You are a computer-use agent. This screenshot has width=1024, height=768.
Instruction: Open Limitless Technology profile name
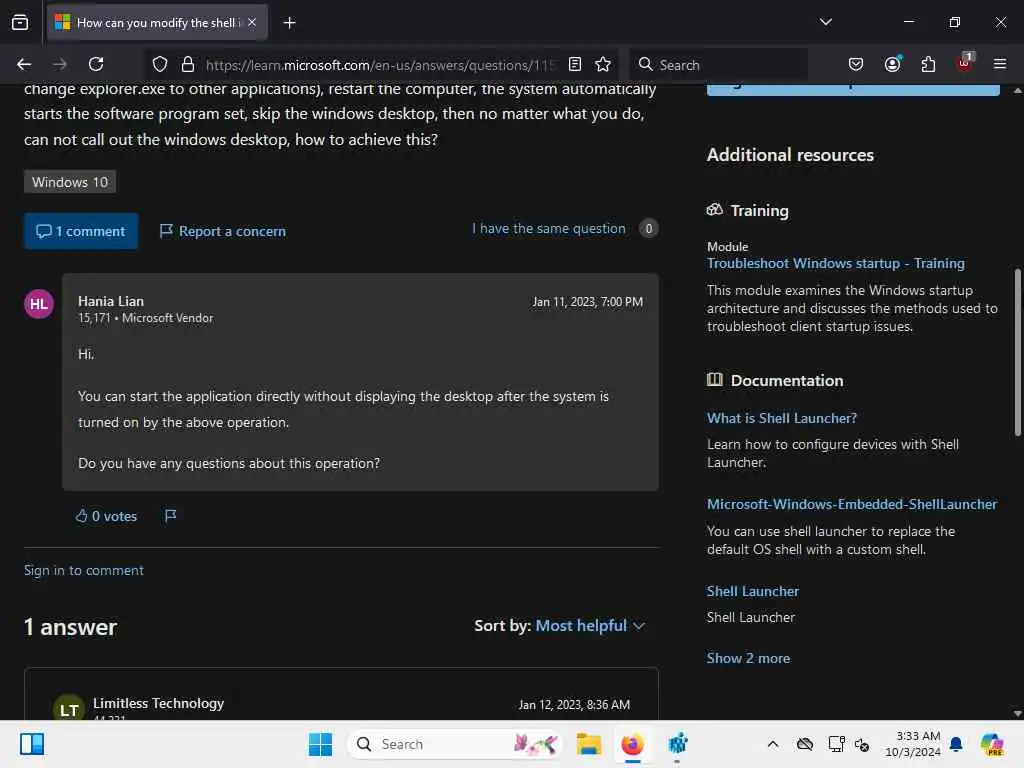158,703
